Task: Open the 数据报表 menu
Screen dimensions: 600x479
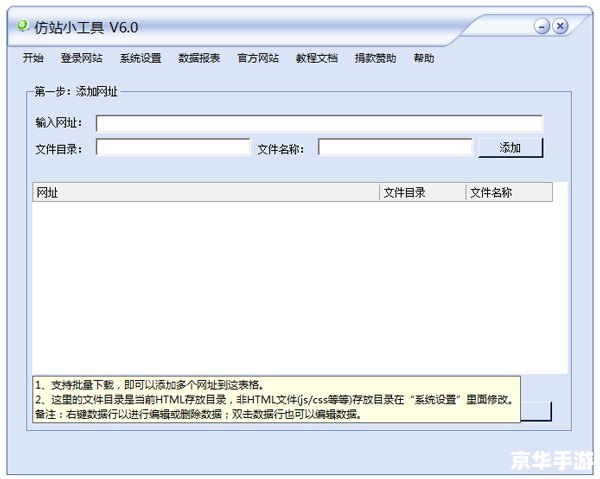Action: tap(199, 58)
